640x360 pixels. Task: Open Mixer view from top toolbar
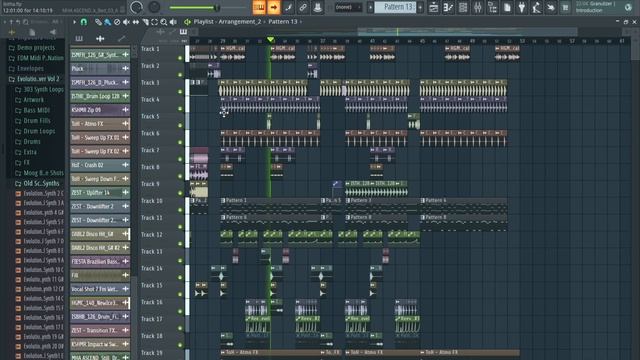(x=478, y=7)
